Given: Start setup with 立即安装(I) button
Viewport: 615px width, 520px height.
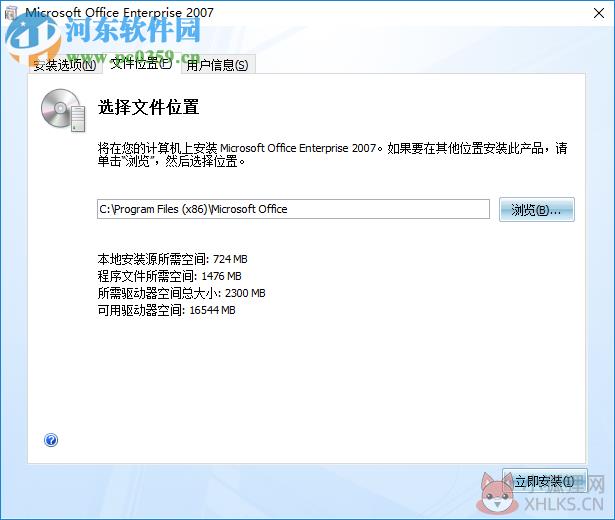Looking at the screenshot, I should (x=544, y=481).
